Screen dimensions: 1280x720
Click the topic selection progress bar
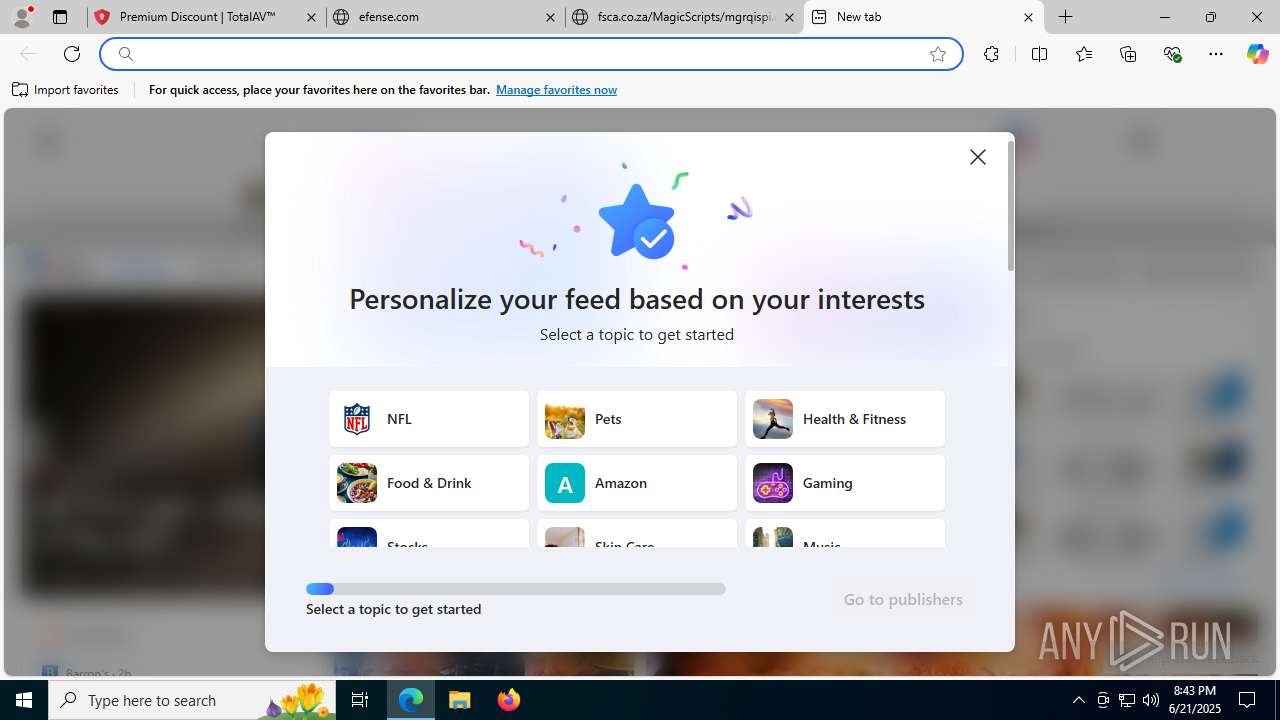click(516, 589)
